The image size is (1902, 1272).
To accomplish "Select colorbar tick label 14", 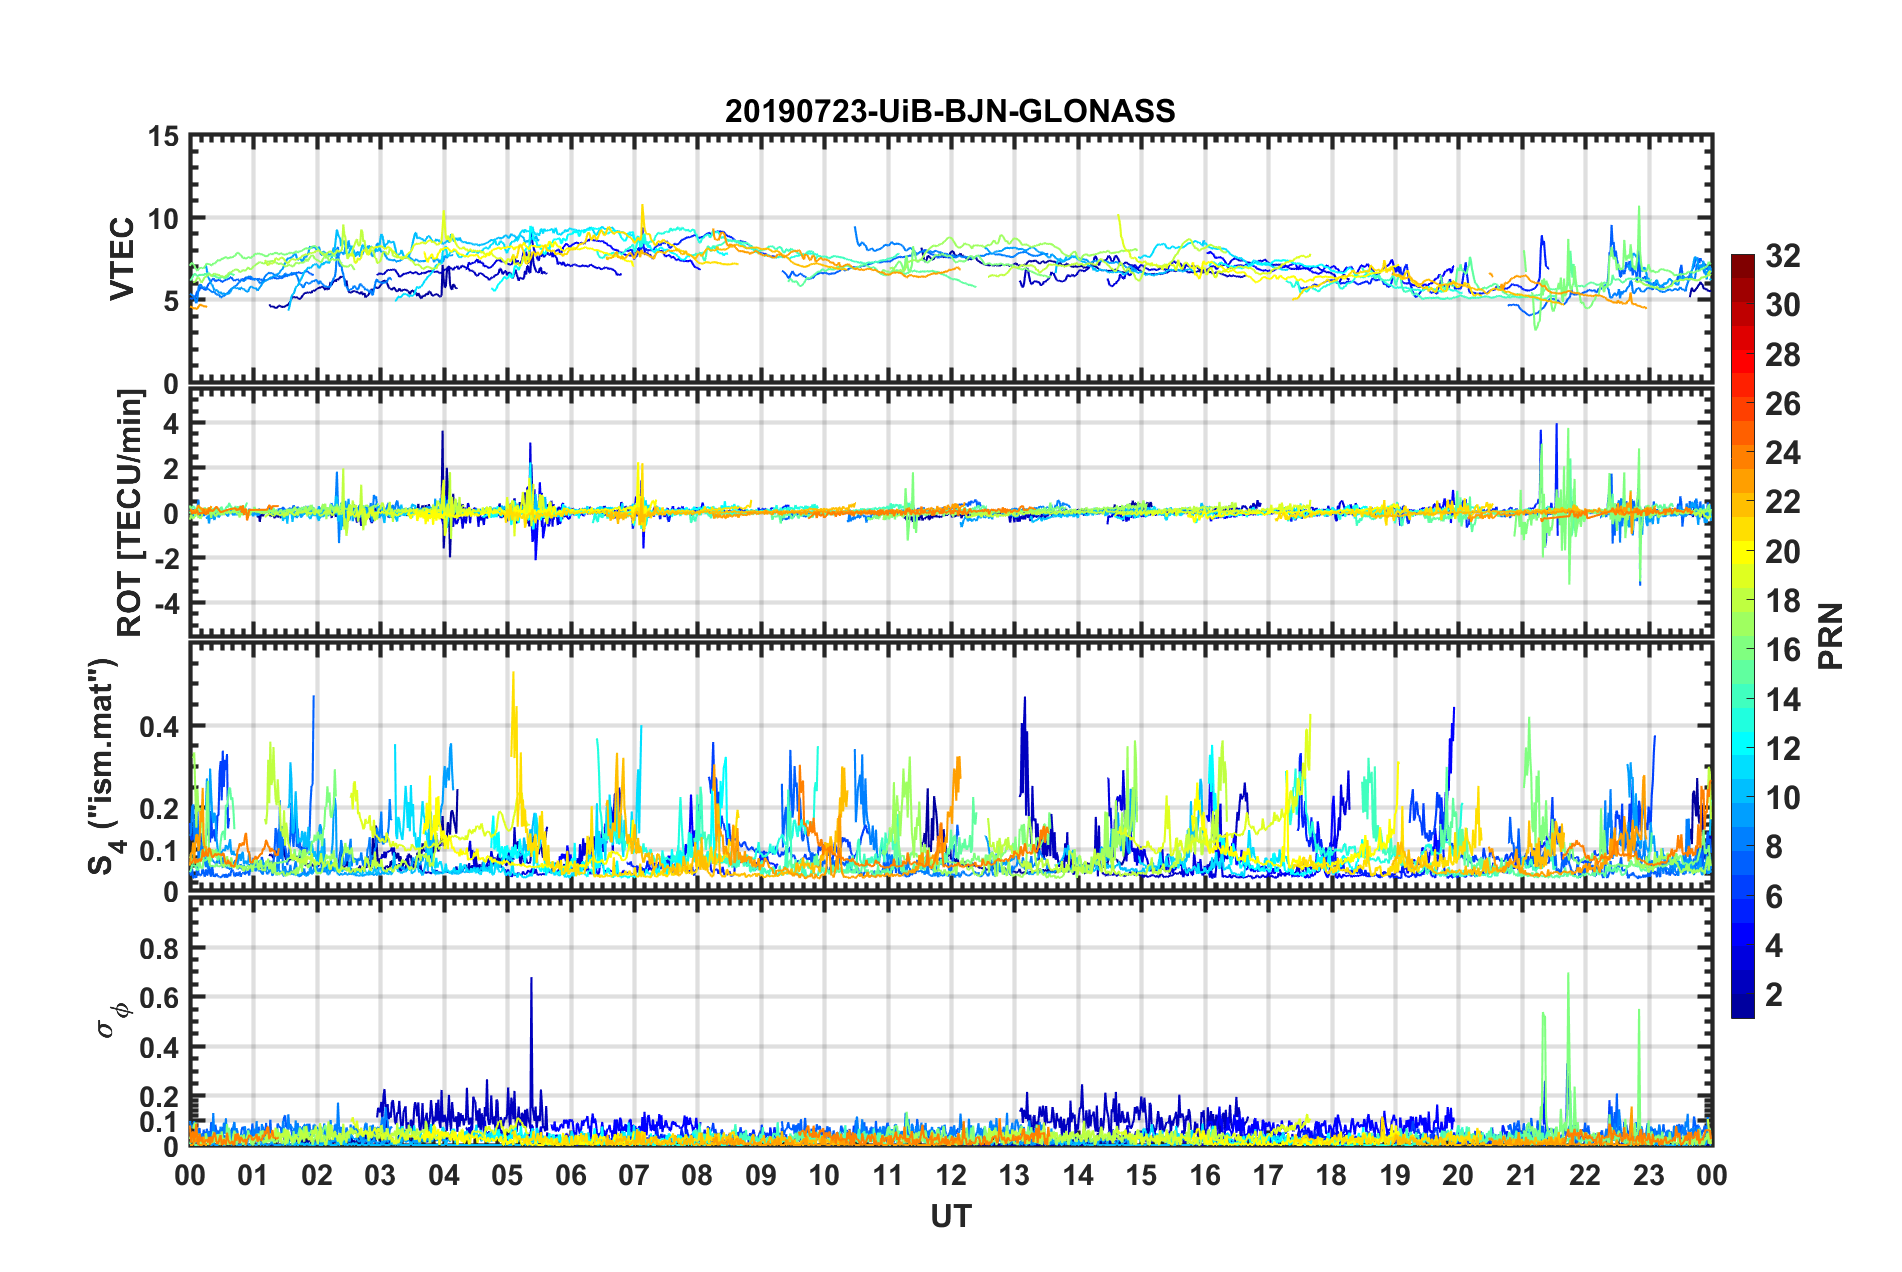I will point(1782,700).
